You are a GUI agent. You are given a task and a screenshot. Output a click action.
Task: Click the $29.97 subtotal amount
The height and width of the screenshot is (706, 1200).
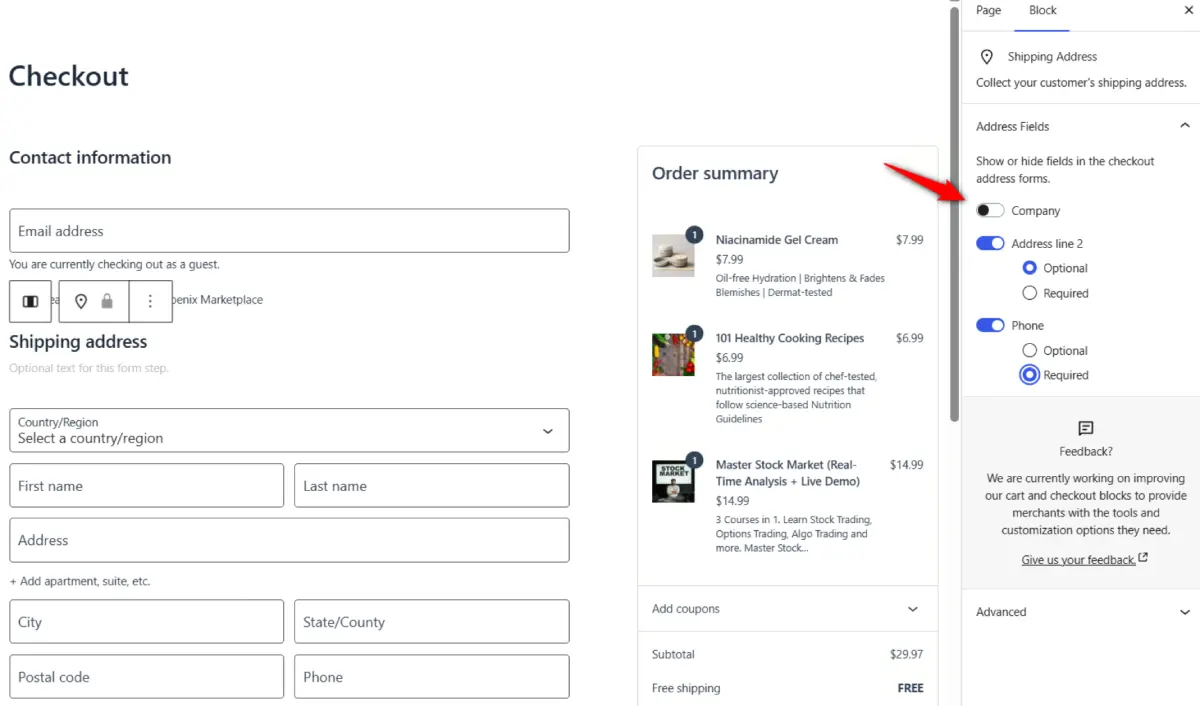pyautogui.click(x=907, y=655)
